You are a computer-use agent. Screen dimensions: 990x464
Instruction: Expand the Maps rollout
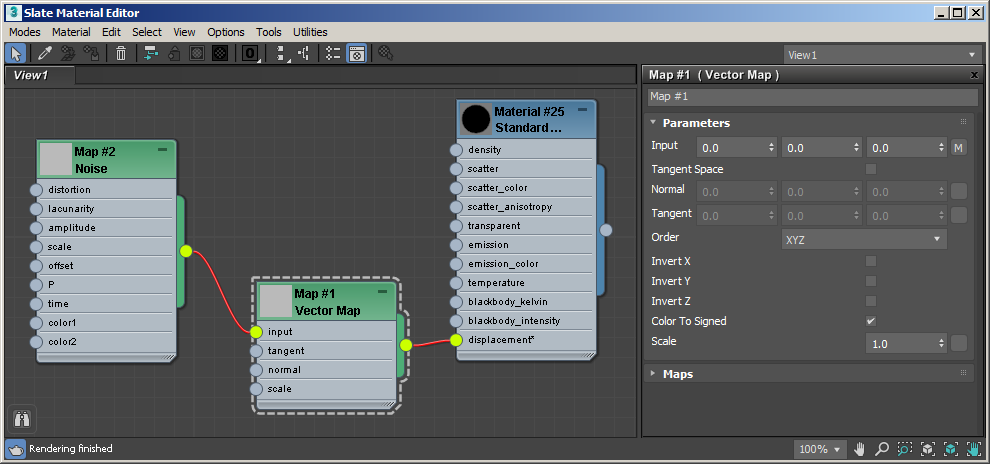653,374
